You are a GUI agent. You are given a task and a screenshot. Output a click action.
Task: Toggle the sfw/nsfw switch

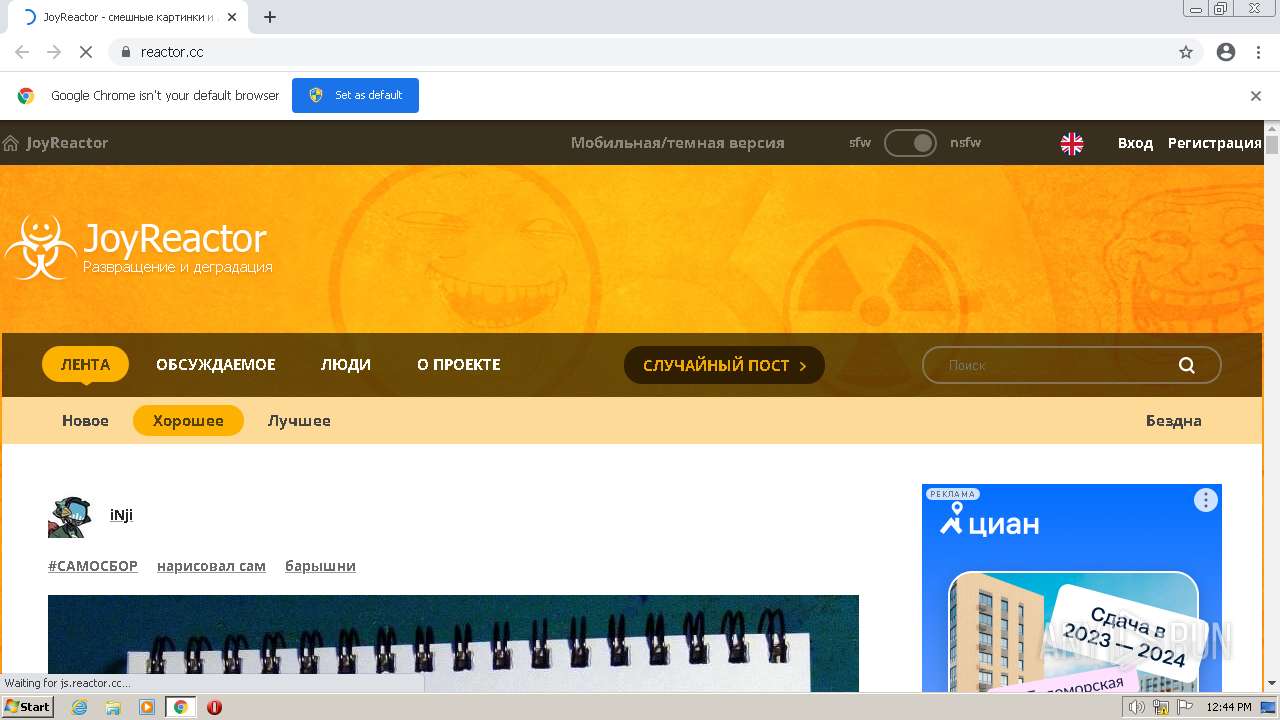pos(910,143)
